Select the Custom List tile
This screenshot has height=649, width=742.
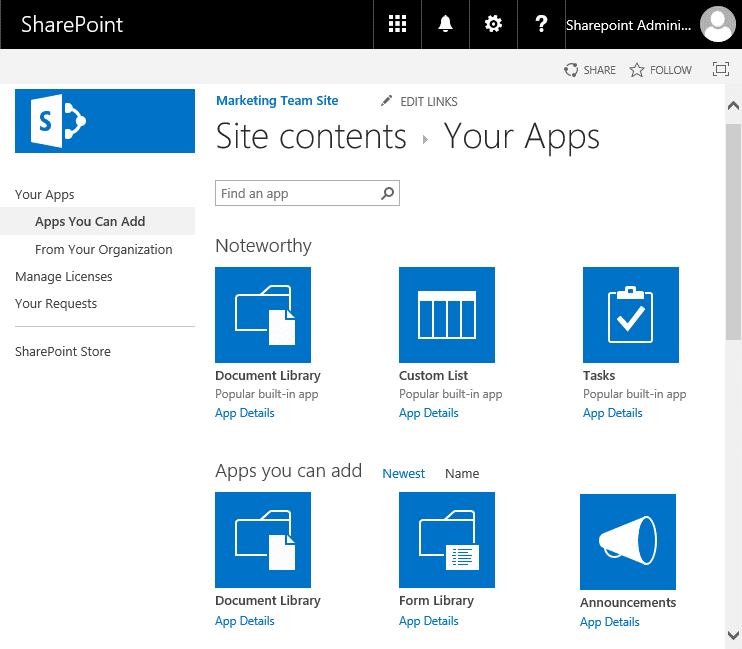(447, 315)
